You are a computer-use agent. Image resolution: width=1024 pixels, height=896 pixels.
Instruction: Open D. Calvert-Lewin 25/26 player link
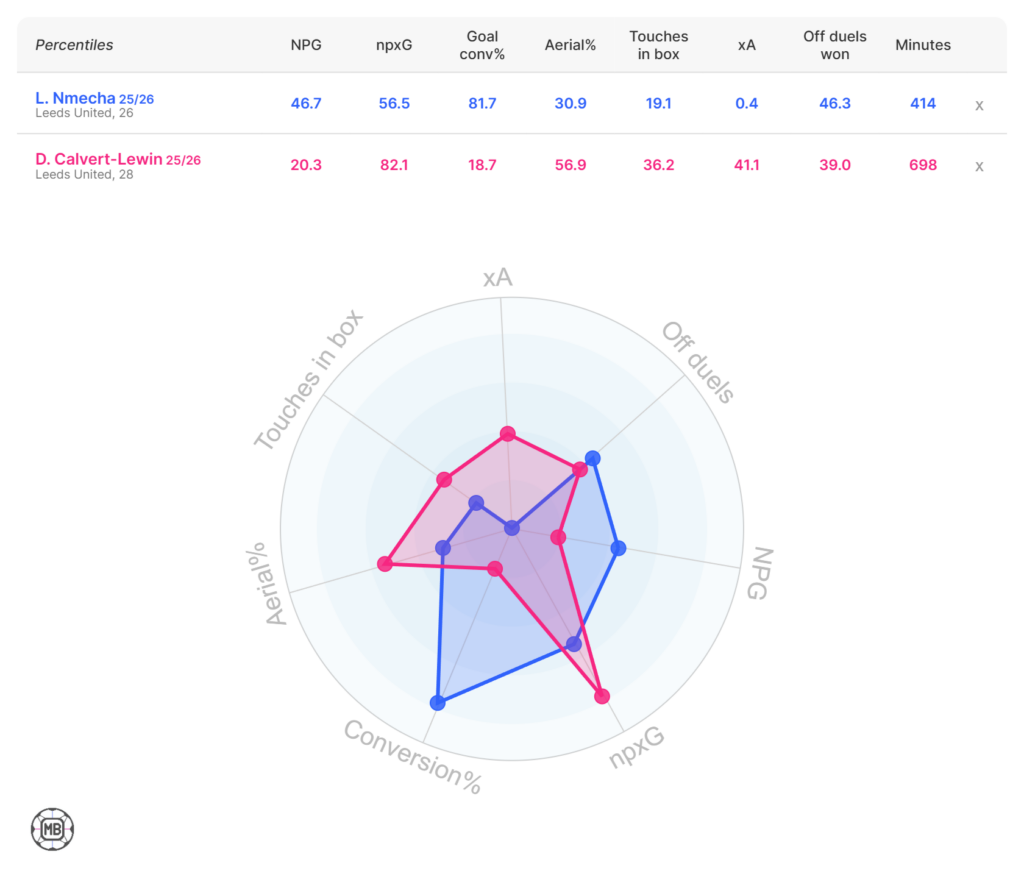pos(118,160)
